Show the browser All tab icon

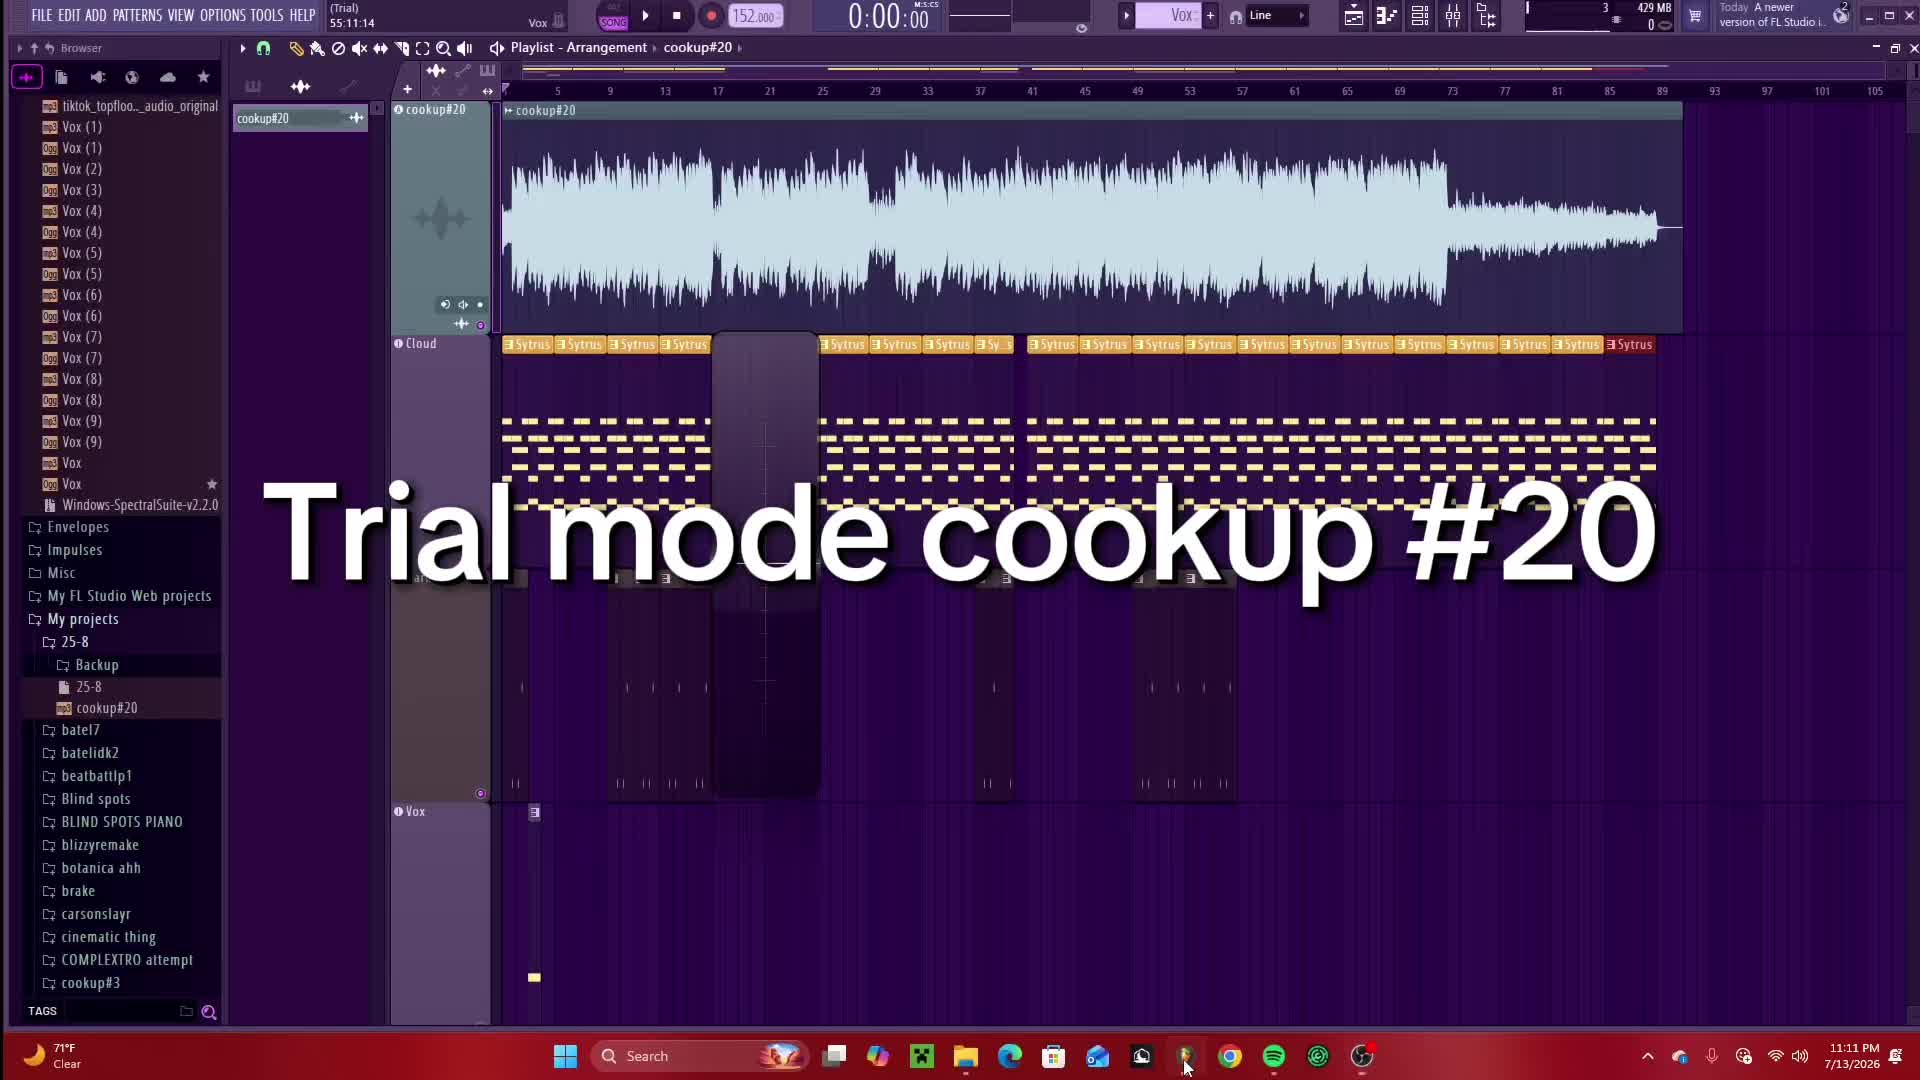pyautogui.click(x=26, y=77)
